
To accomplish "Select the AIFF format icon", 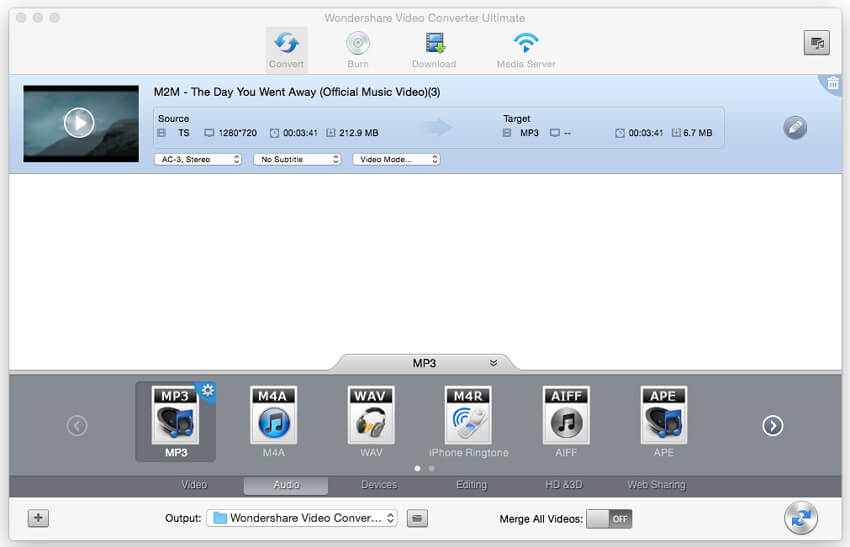I will coord(566,422).
